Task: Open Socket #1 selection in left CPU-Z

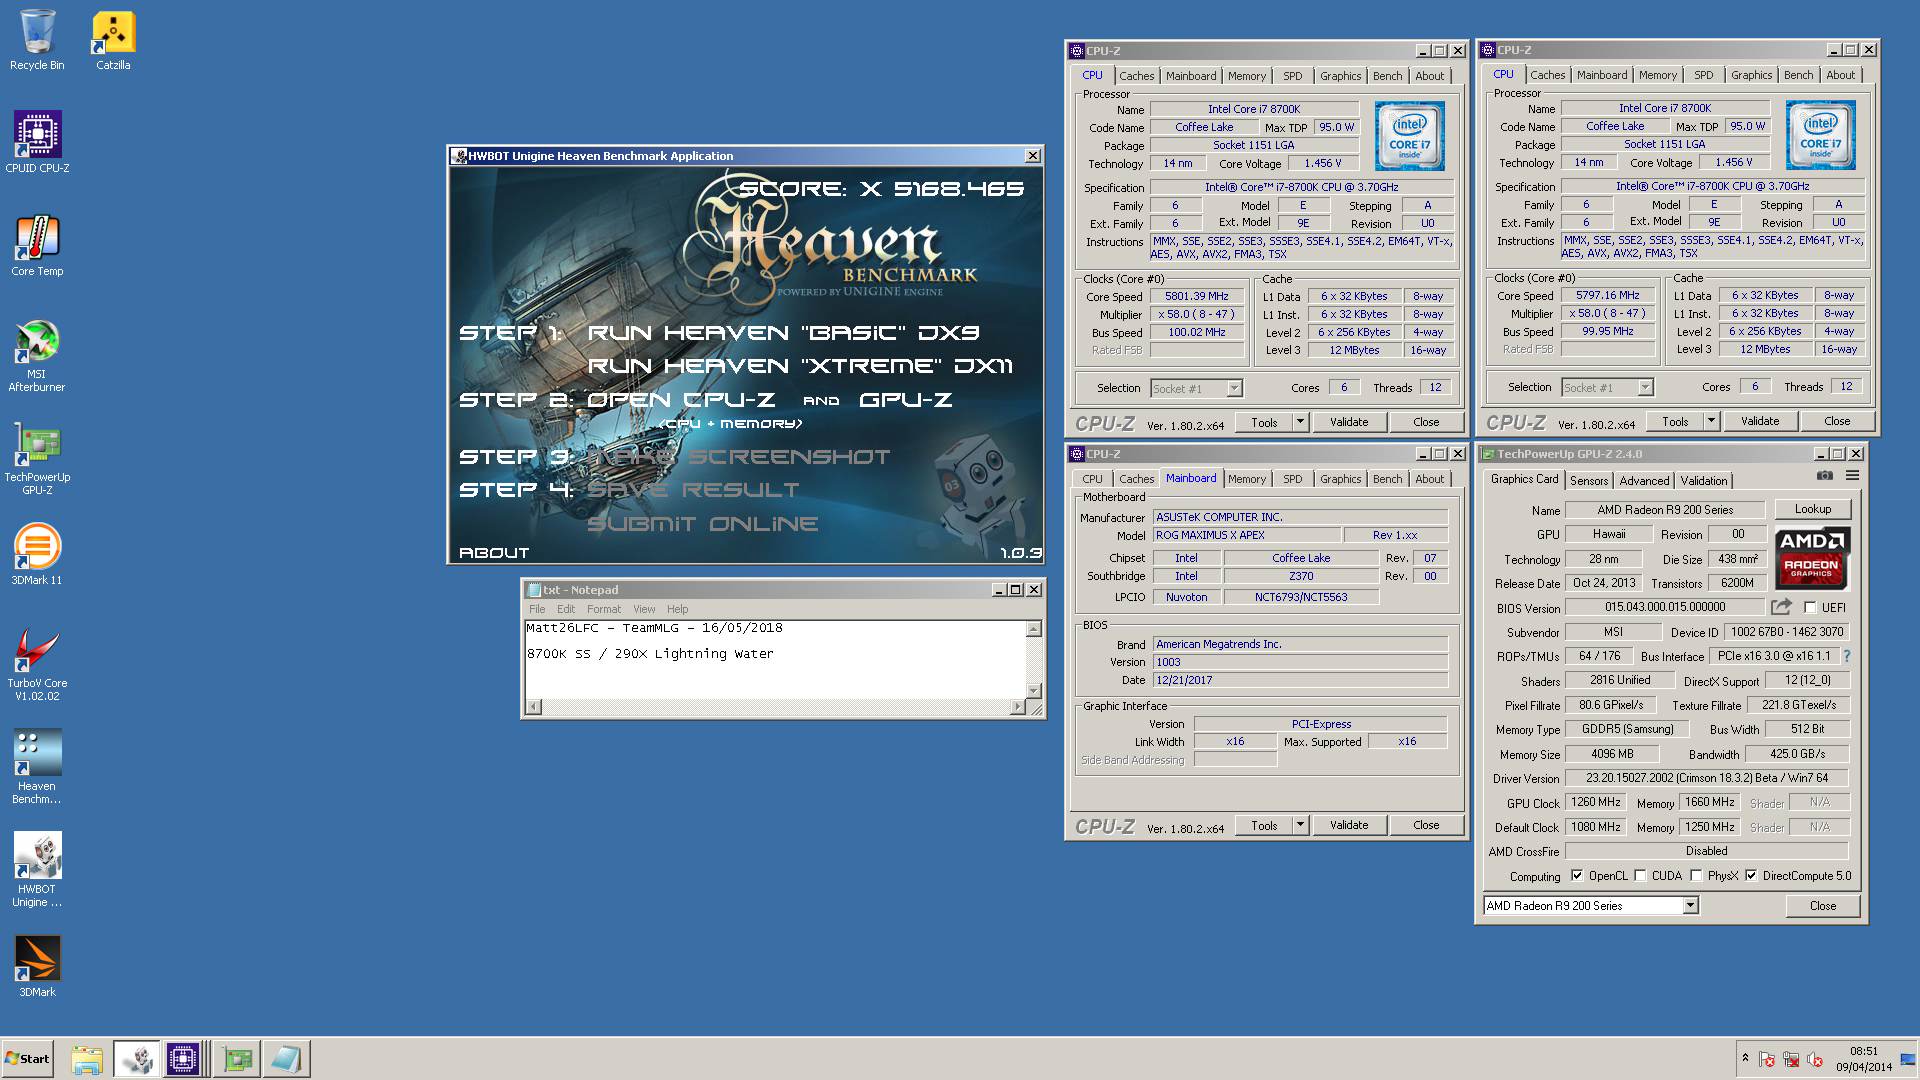Action: [x=1196, y=388]
